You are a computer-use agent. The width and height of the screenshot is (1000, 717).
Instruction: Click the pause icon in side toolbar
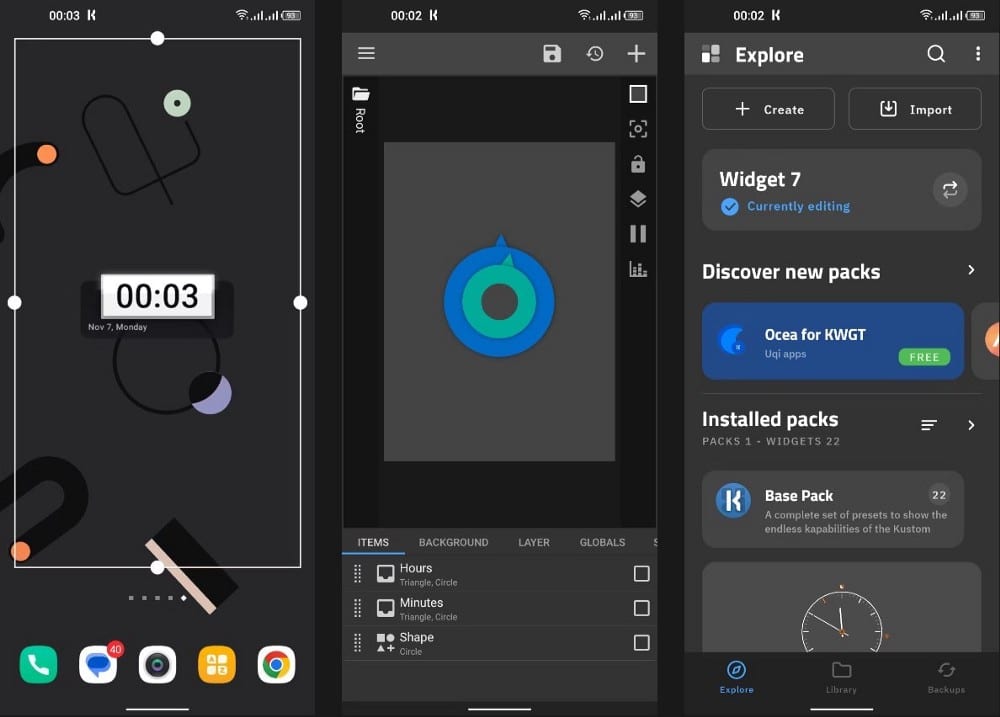click(638, 234)
